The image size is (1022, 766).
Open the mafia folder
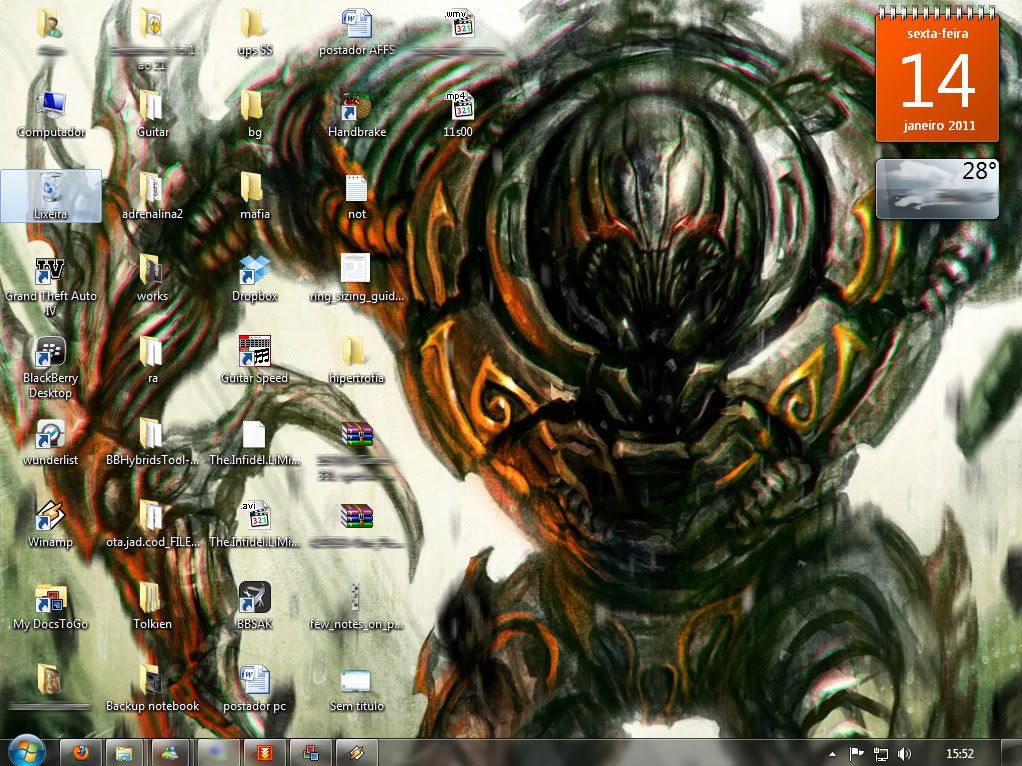click(254, 196)
